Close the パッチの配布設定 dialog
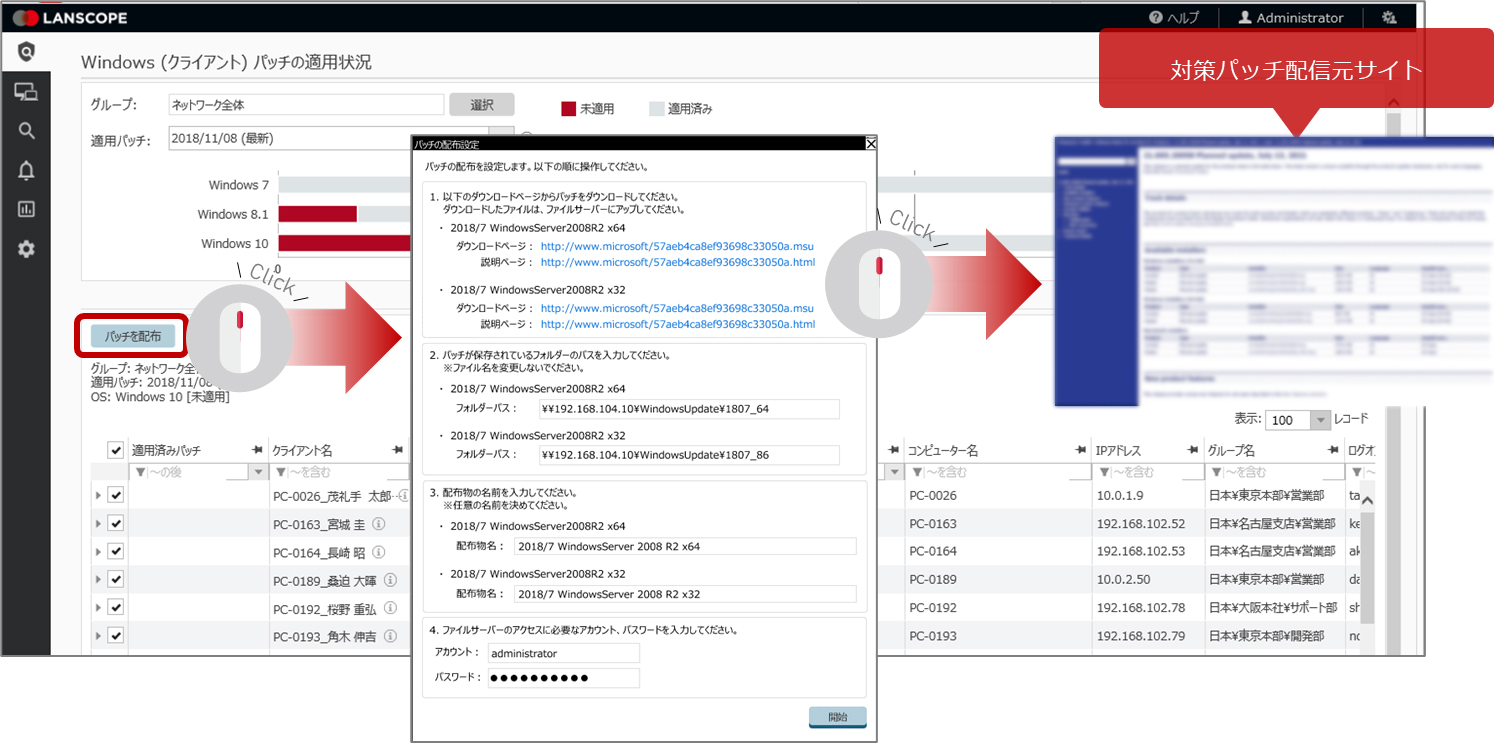The image size is (1494, 743). [x=870, y=144]
